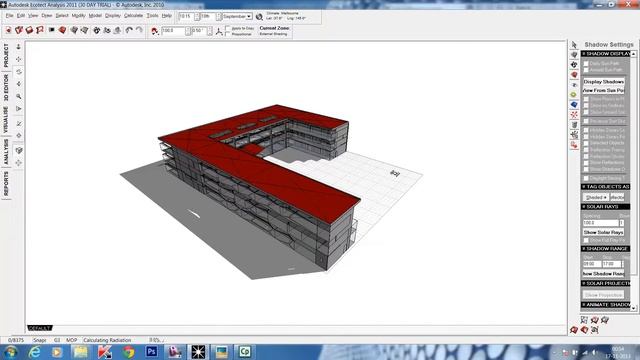Click the paw-shaped toolbar icon

tap(97, 30)
